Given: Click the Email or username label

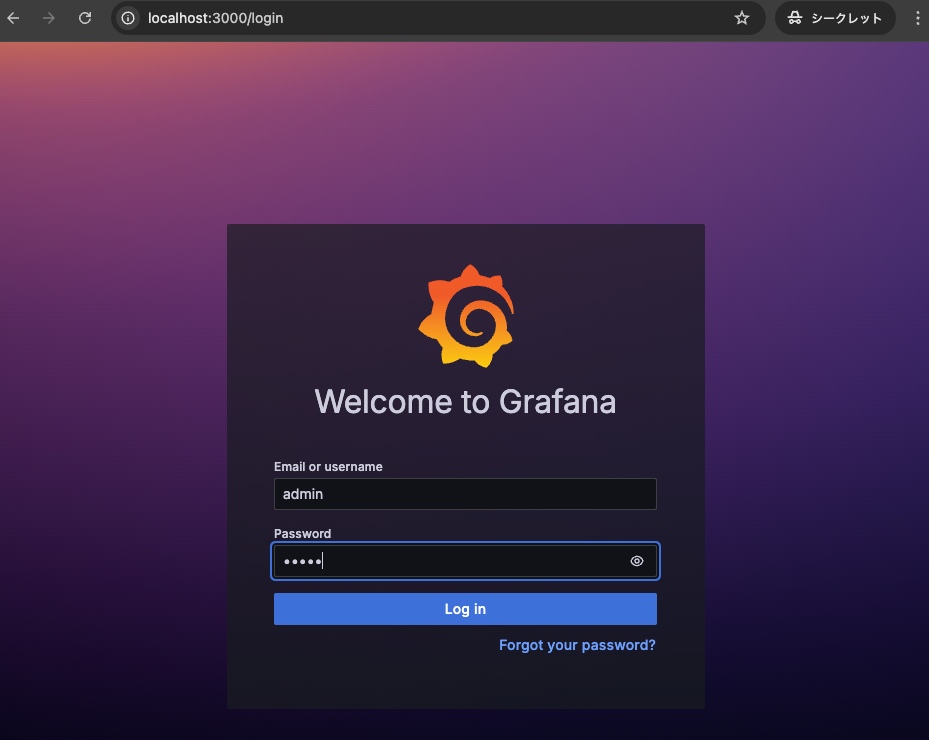Looking at the screenshot, I should tap(328, 467).
